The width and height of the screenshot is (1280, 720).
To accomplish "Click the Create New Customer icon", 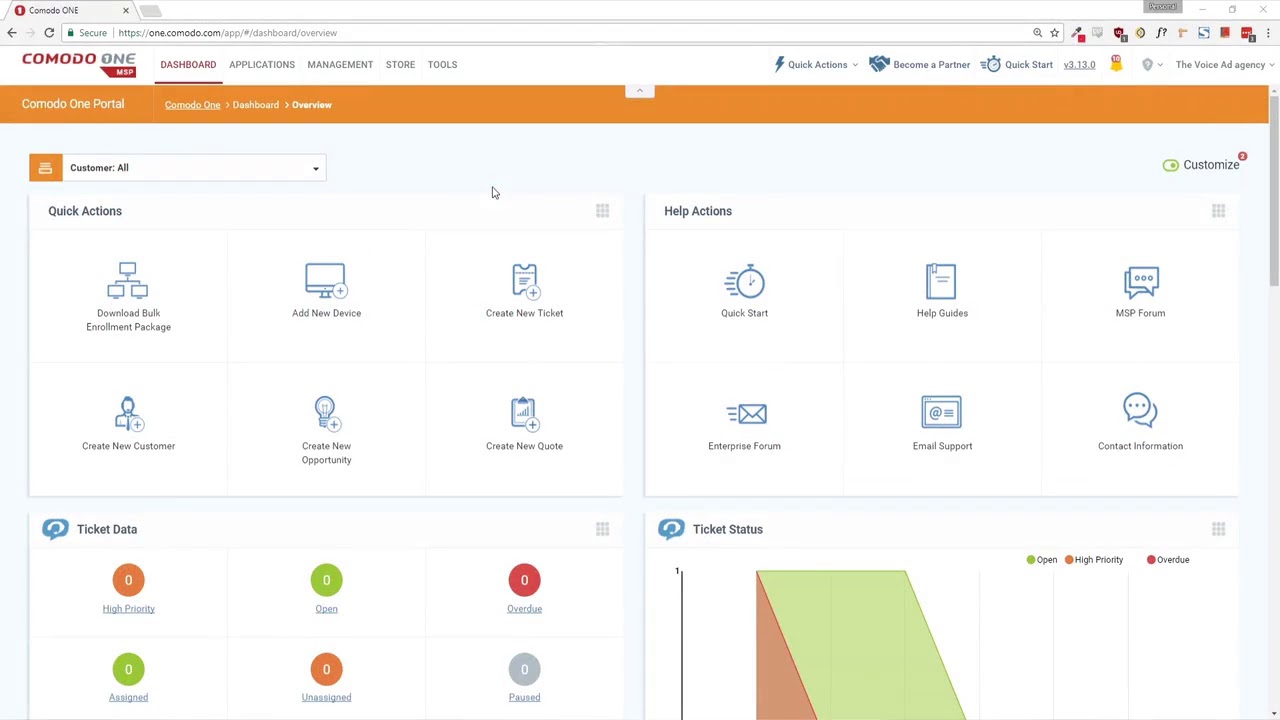I will 128,413.
